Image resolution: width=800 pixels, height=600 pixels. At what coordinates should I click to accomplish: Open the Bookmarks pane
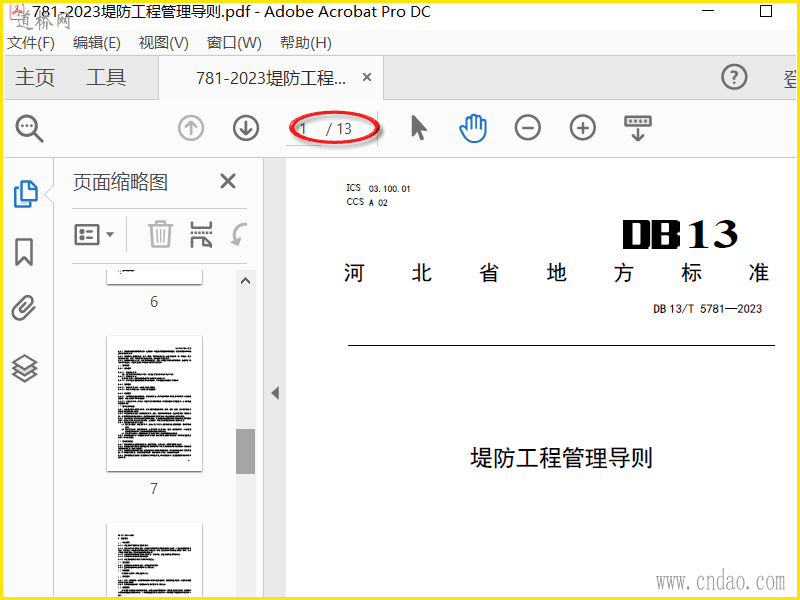24,252
